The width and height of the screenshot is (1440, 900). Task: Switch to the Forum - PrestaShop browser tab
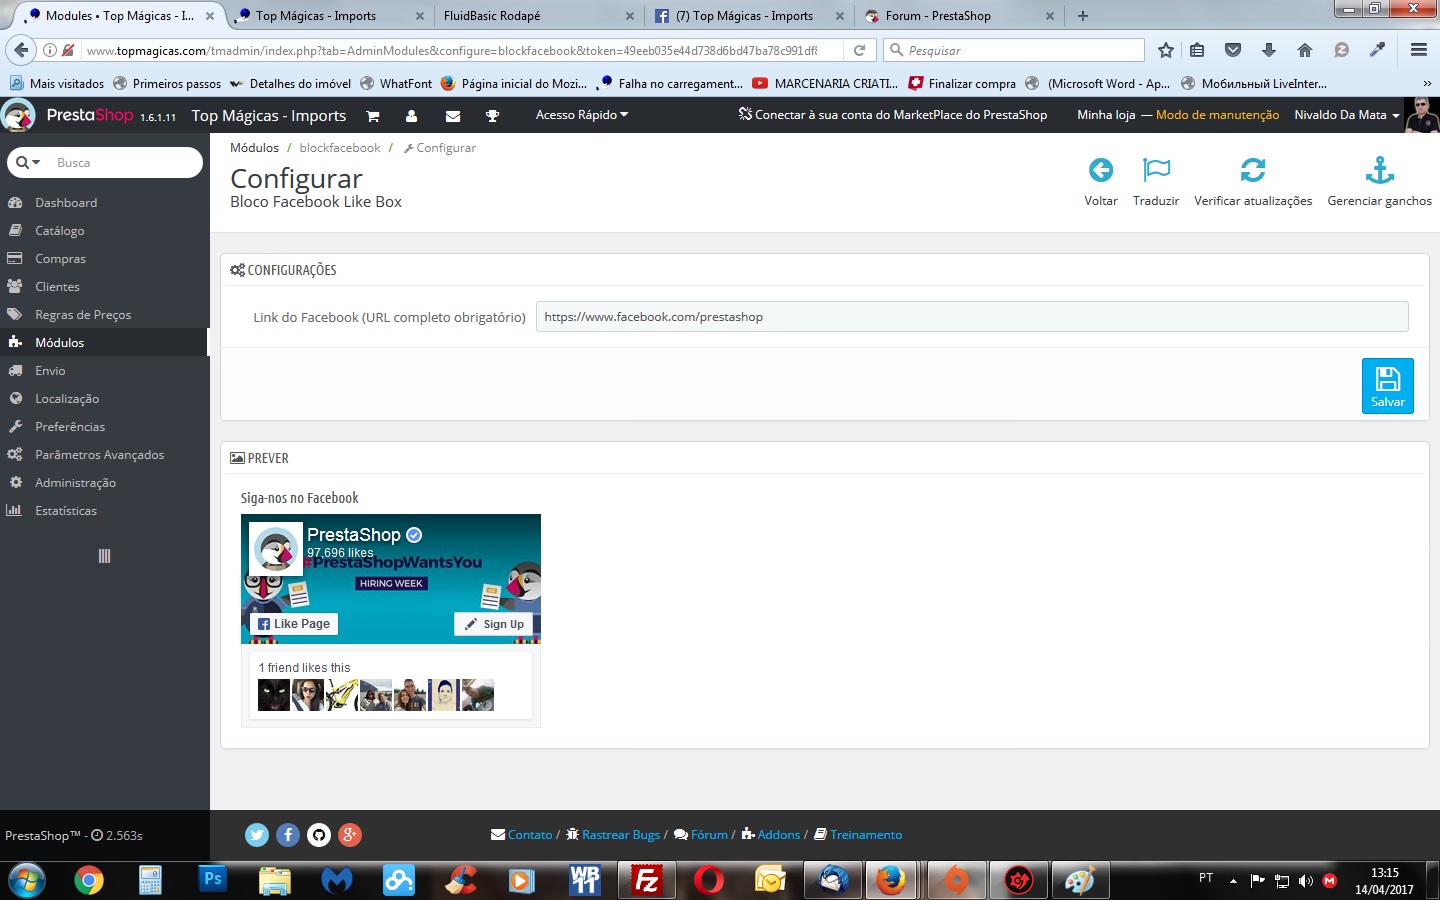958,16
